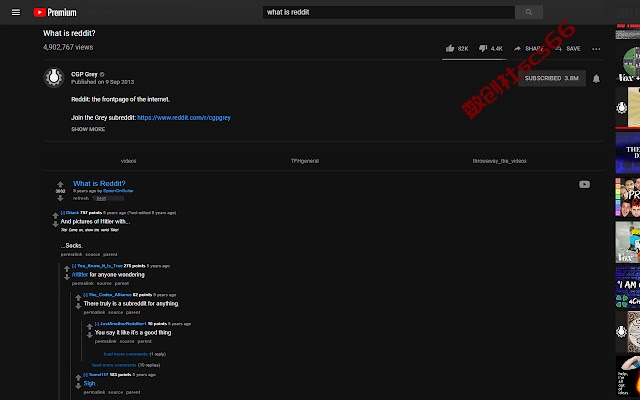Refresh the Reddit comments thread

(81, 198)
